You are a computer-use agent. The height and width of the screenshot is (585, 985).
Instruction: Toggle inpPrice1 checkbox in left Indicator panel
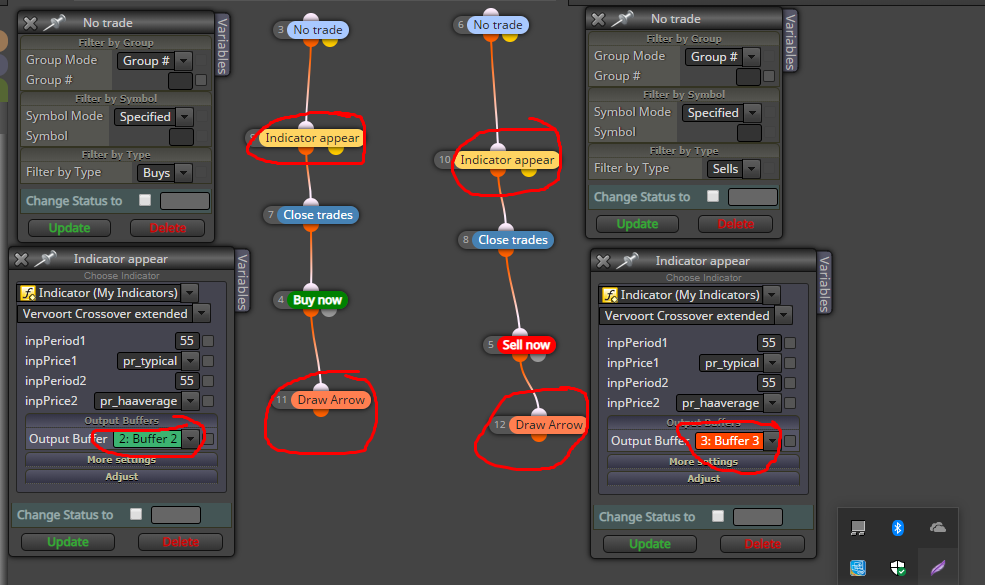pos(208,361)
